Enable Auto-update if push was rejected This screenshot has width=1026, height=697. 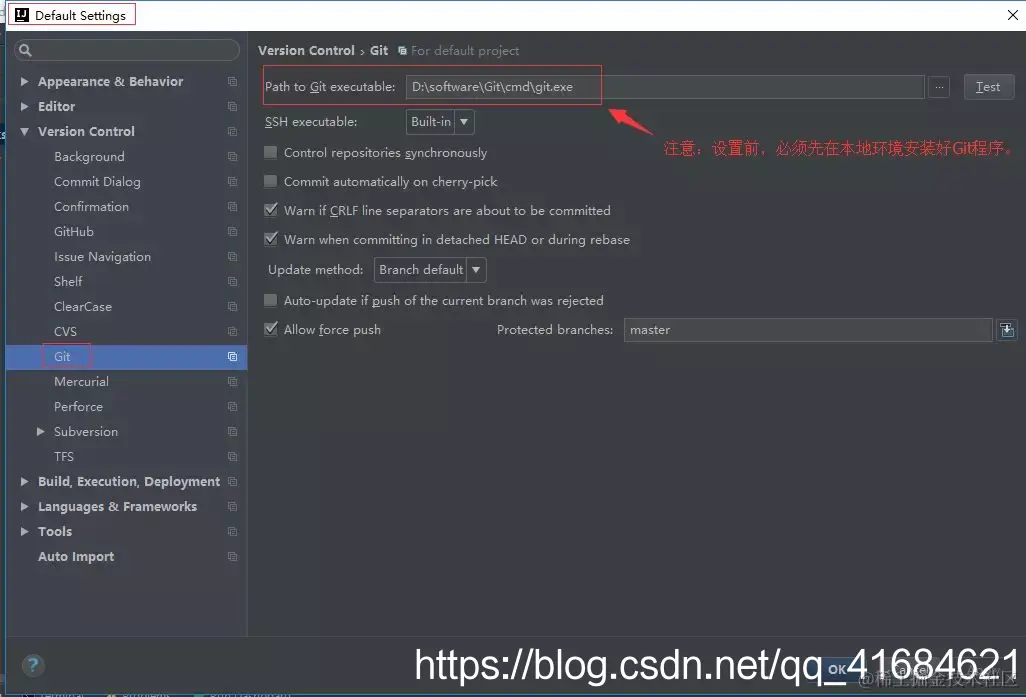[x=270, y=300]
